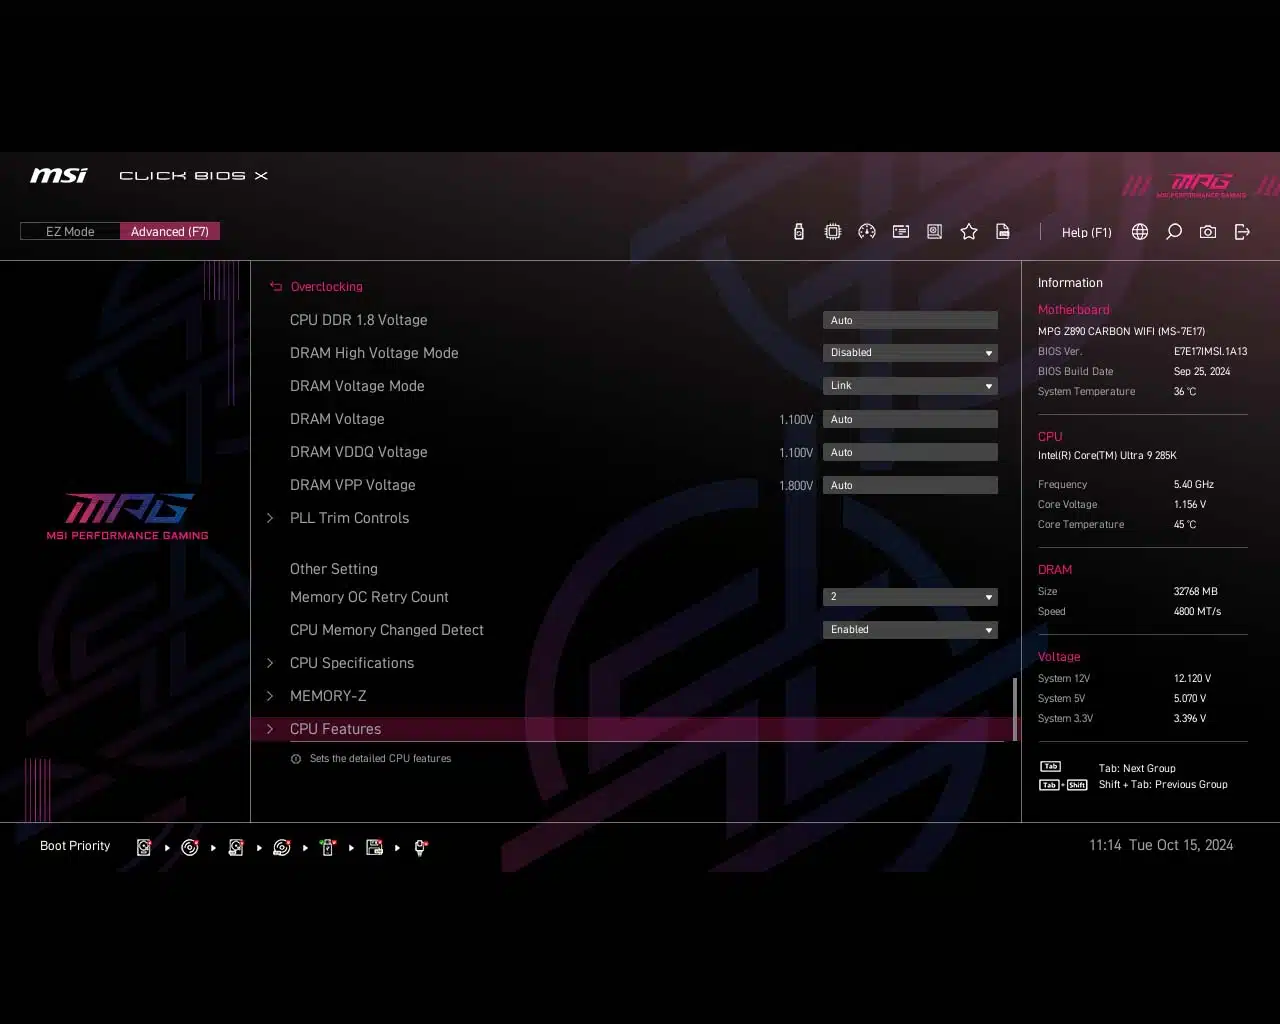Switch to Advanced (F7) mode
This screenshot has width=1280, height=1024.
(x=170, y=232)
